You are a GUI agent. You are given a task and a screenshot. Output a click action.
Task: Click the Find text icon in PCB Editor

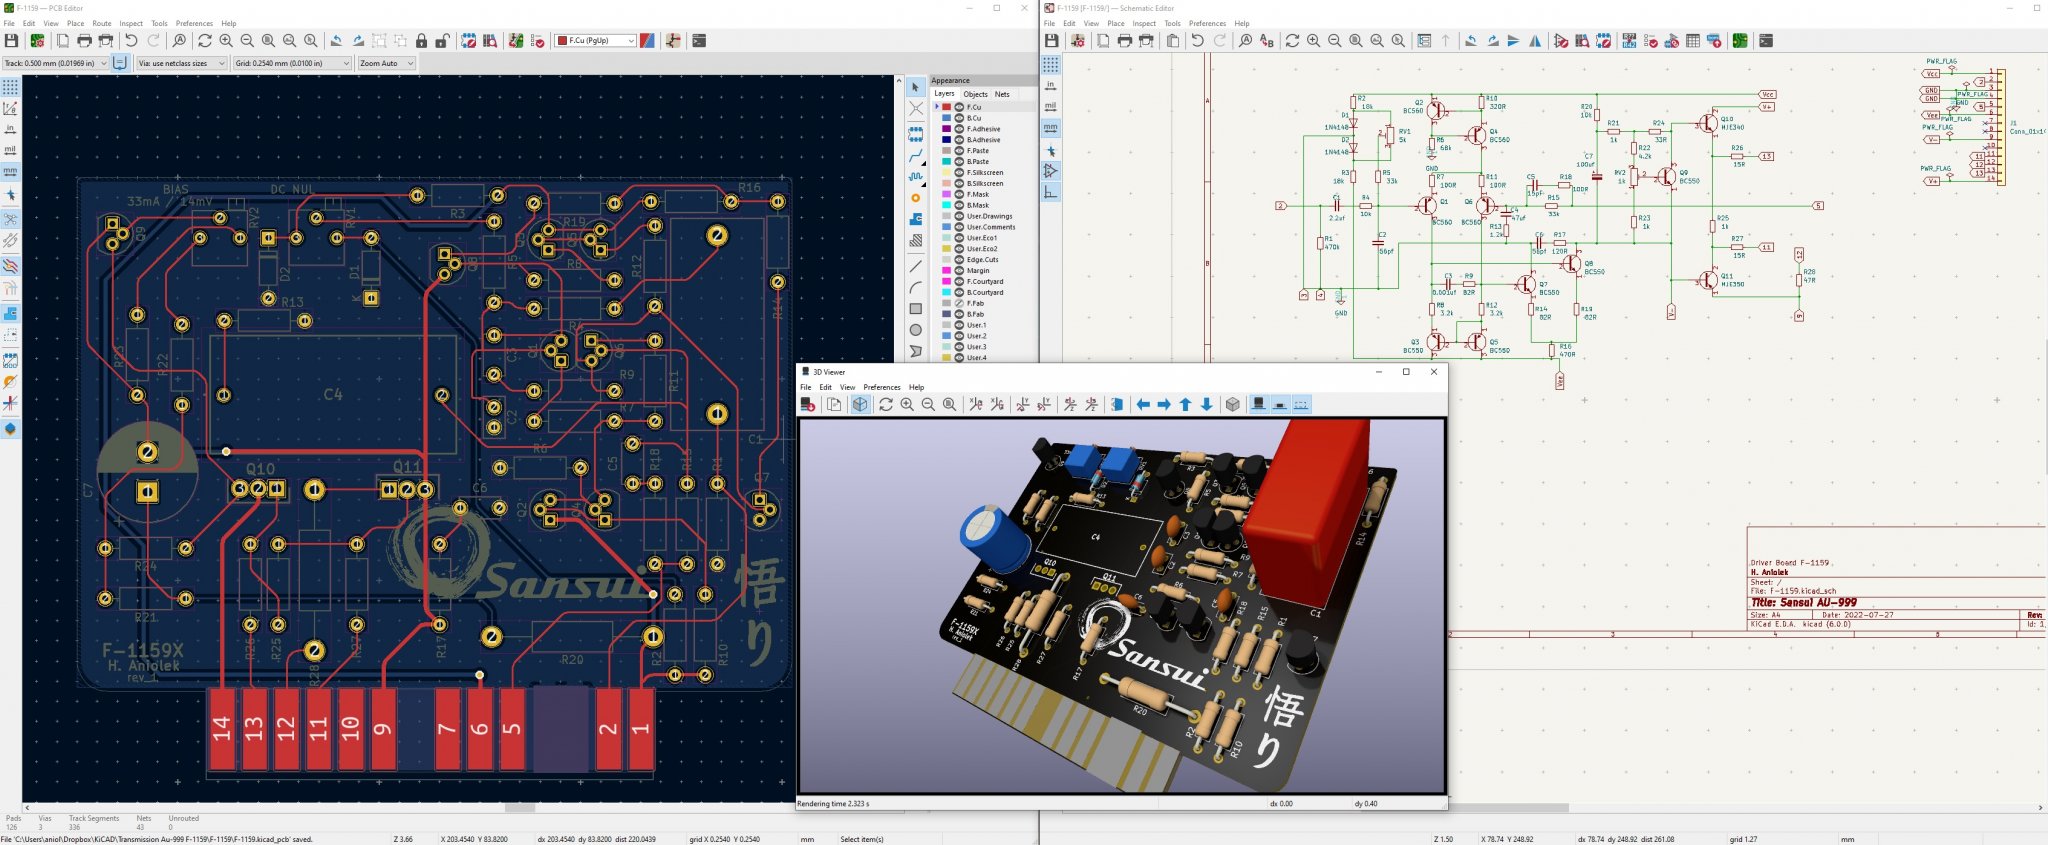pos(179,41)
